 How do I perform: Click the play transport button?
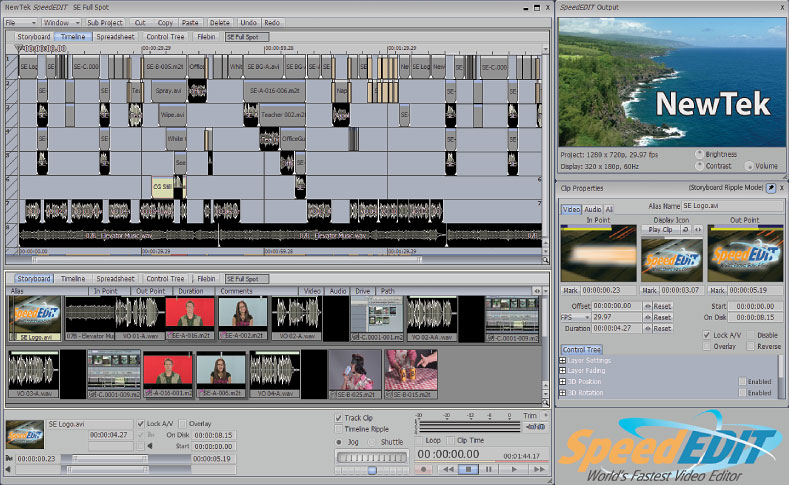(514, 469)
